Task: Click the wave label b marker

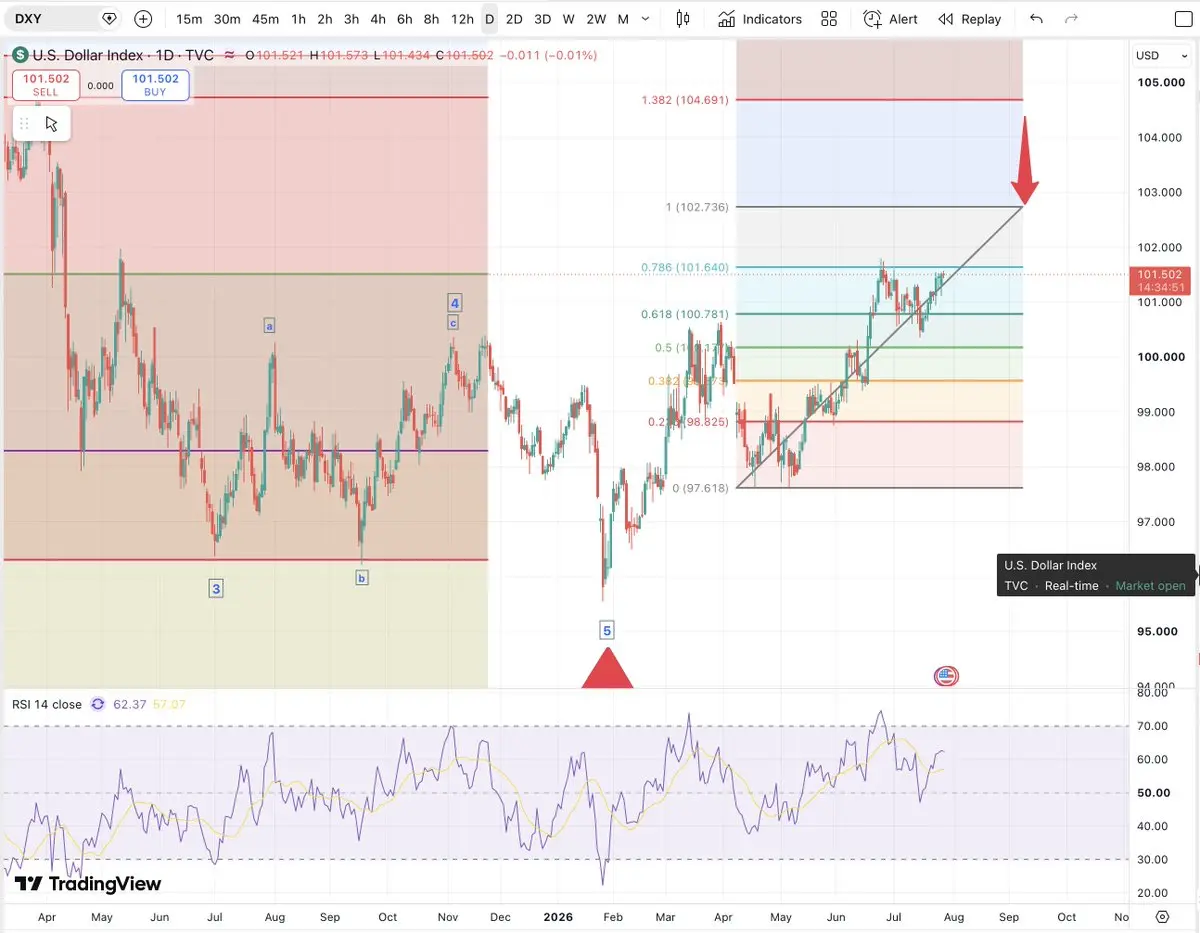Action: pyautogui.click(x=362, y=577)
